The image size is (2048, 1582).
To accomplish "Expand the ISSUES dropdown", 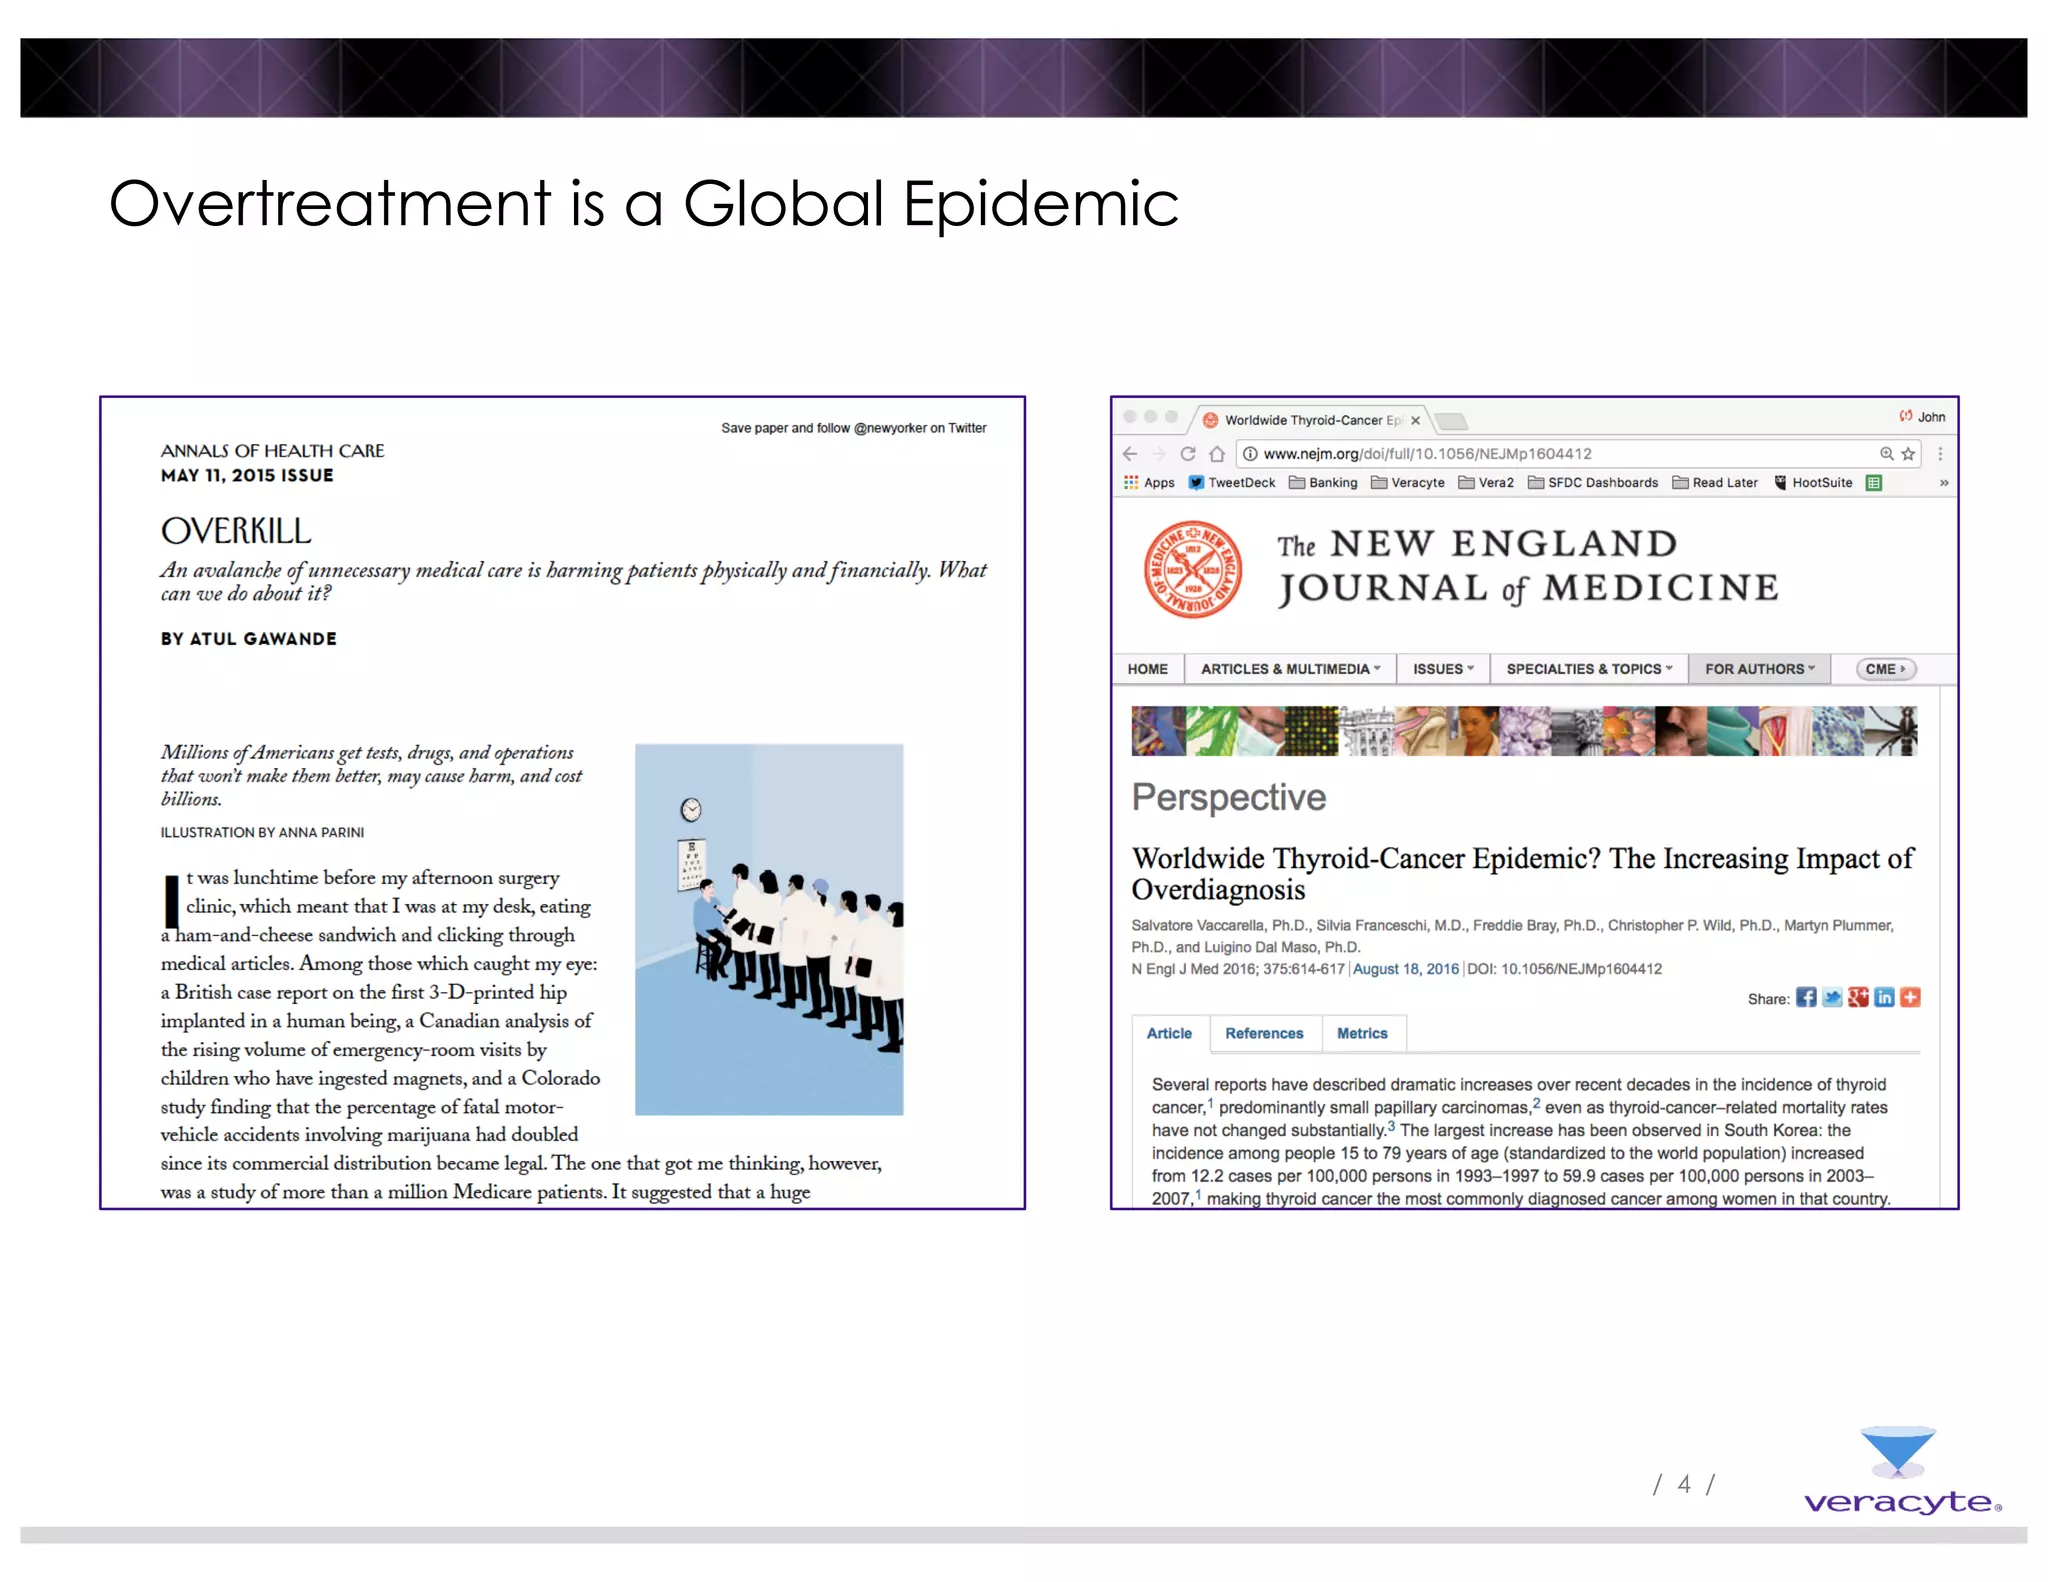I will (x=1442, y=669).
